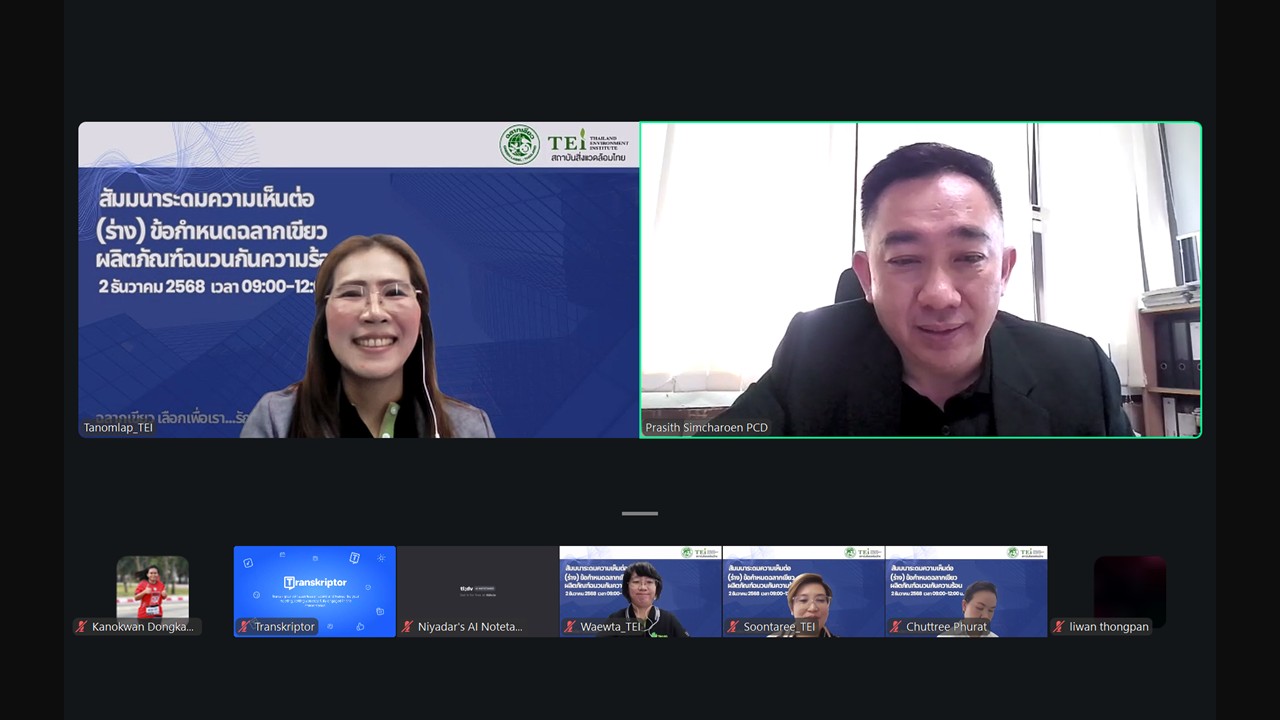This screenshot has height=720, width=1280.
Task: Click Soontaree_TEI's muted microphone icon
Action: (733, 627)
